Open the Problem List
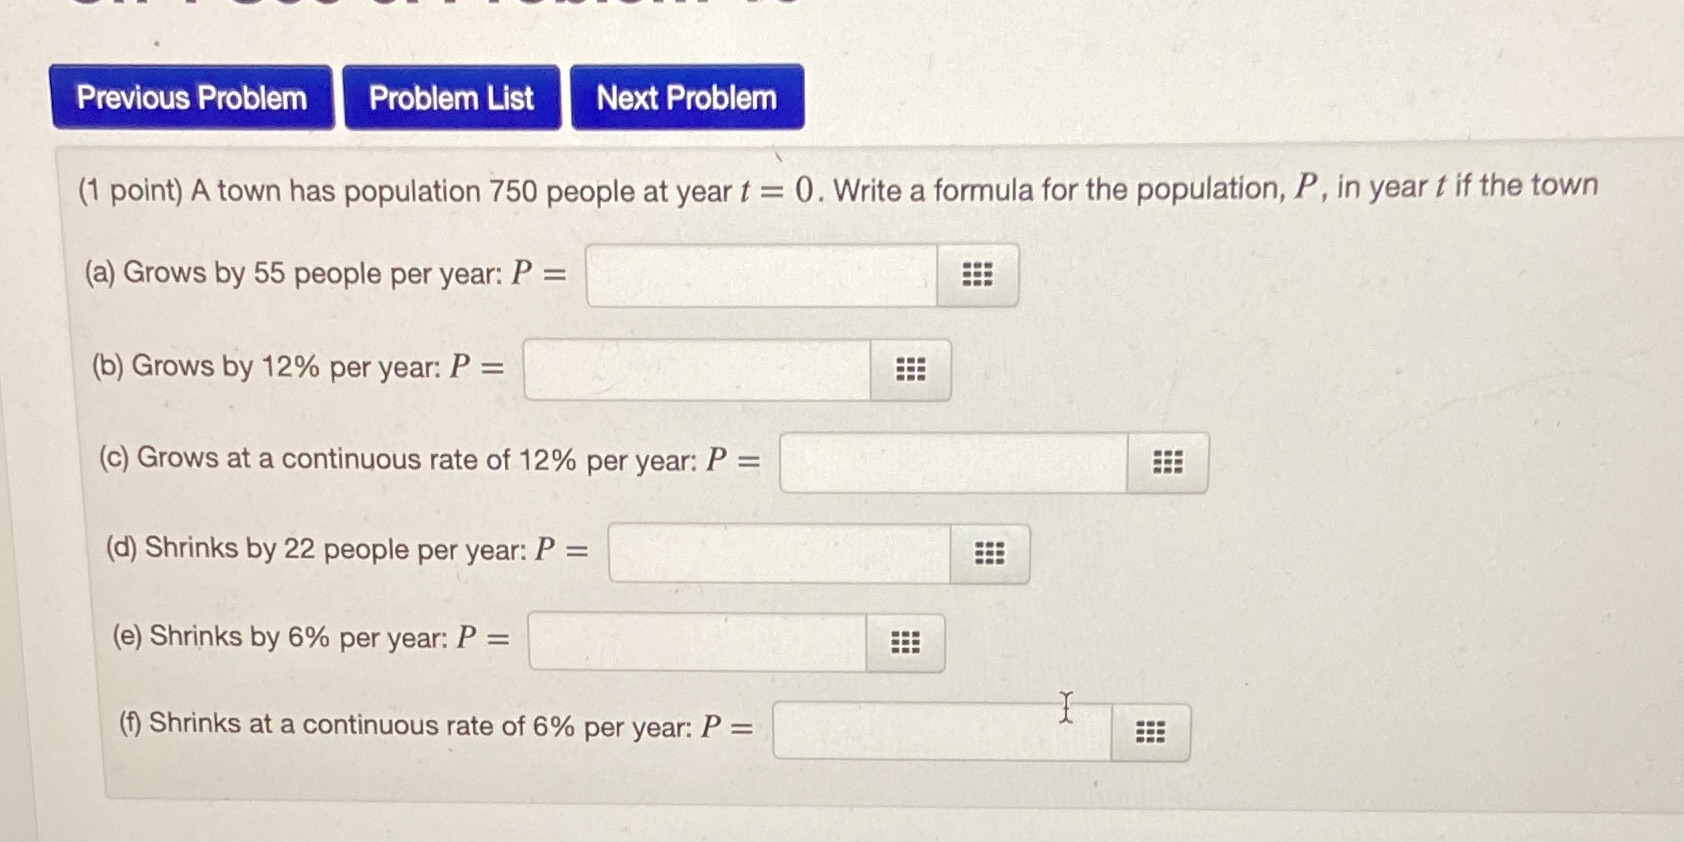This screenshot has width=1684, height=842. (x=452, y=97)
